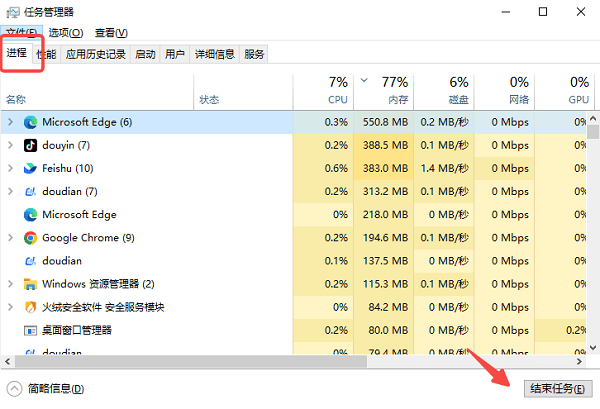Select the Google Chrome icon
The width and height of the screenshot is (600, 409).
click(x=31, y=238)
